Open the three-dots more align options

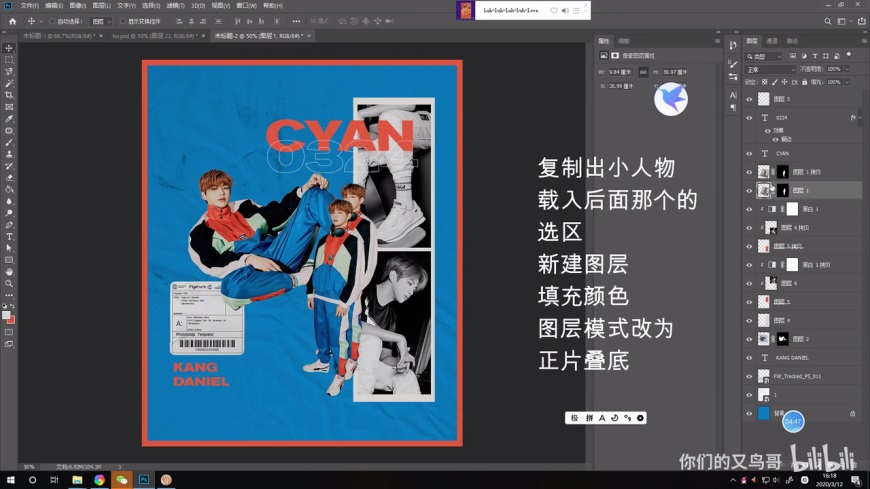click(x=296, y=21)
